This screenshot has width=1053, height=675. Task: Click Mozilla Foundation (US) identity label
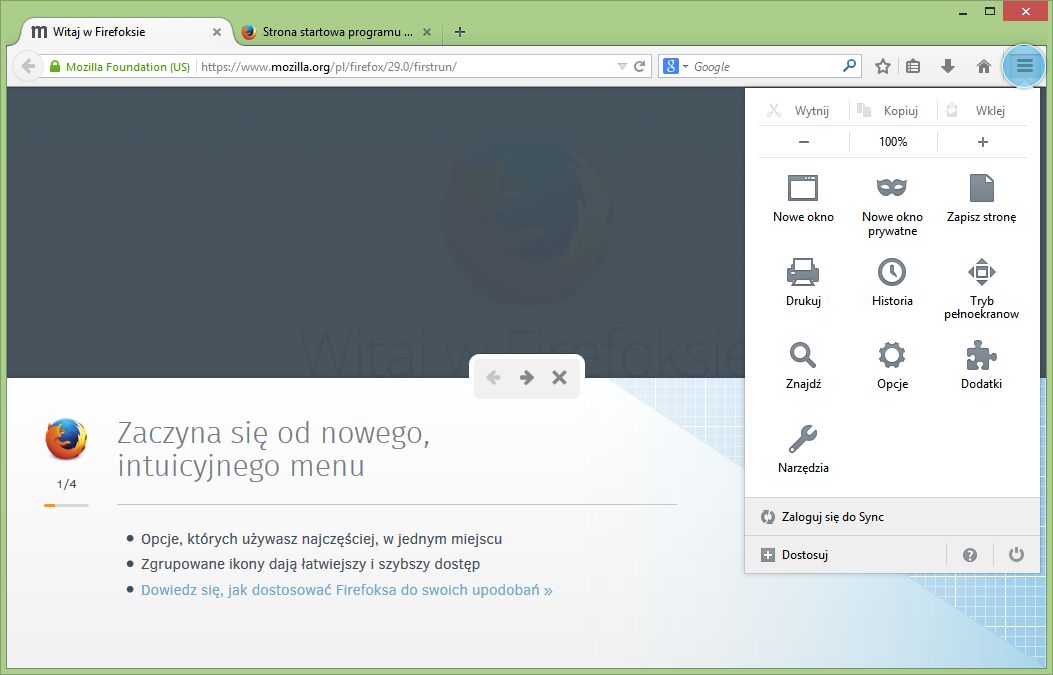[128, 66]
